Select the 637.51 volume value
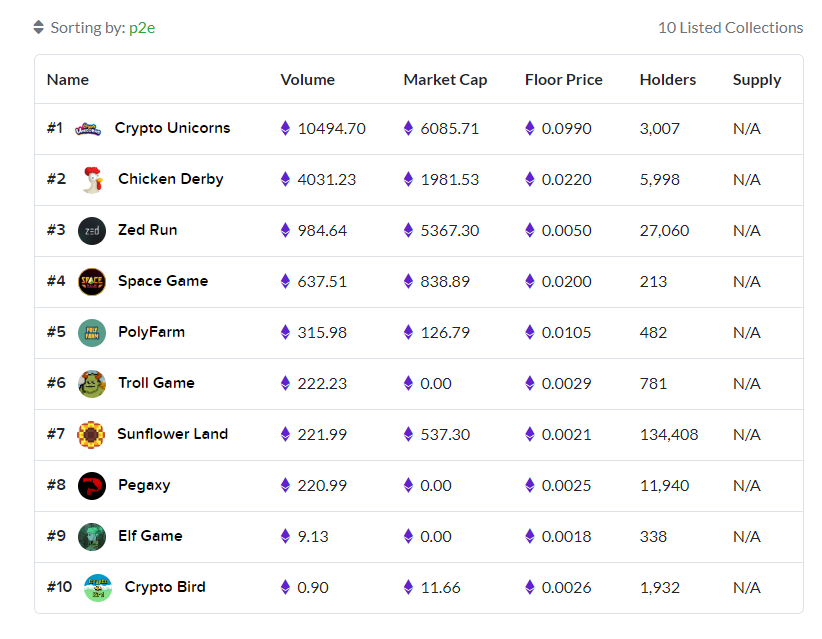The height and width of the screenshot is (639, 822). 322,281
